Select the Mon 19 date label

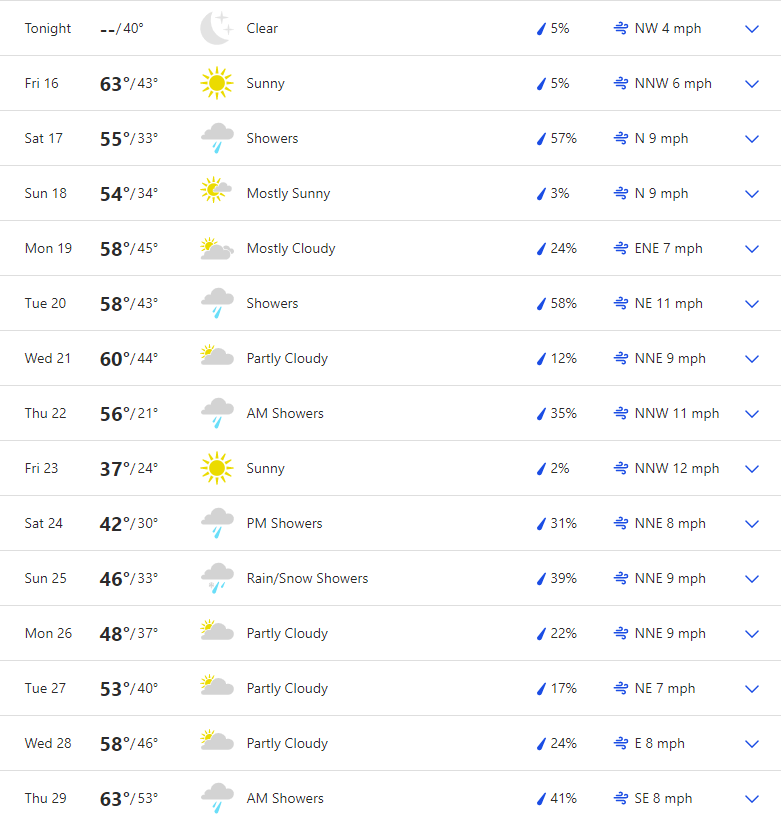[x=48, y=248]
